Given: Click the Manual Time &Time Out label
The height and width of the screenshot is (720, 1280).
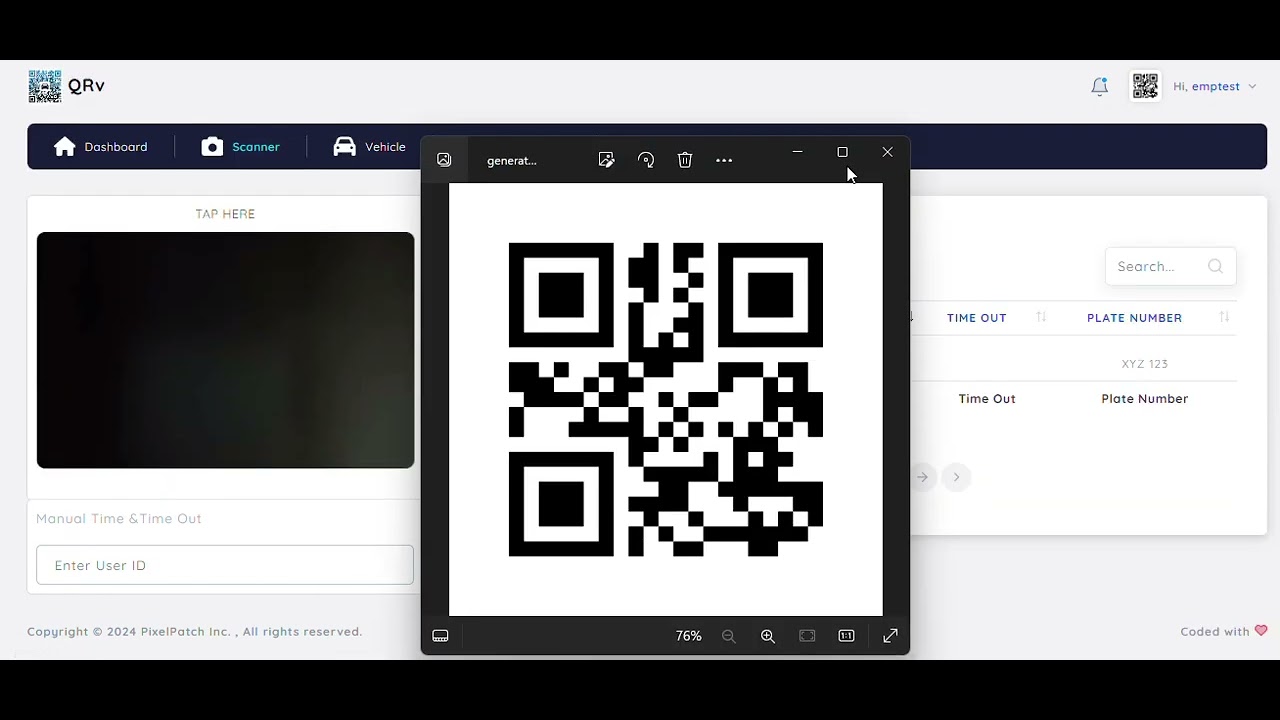Looking at the screenshot, I should (x=119, y=518).
